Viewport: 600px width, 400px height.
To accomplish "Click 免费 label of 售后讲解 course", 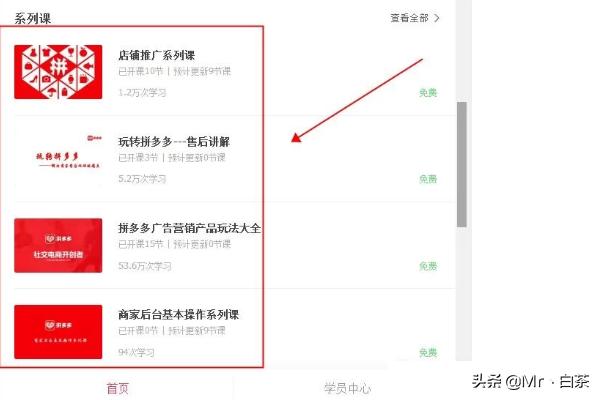I will pos(428,179).
